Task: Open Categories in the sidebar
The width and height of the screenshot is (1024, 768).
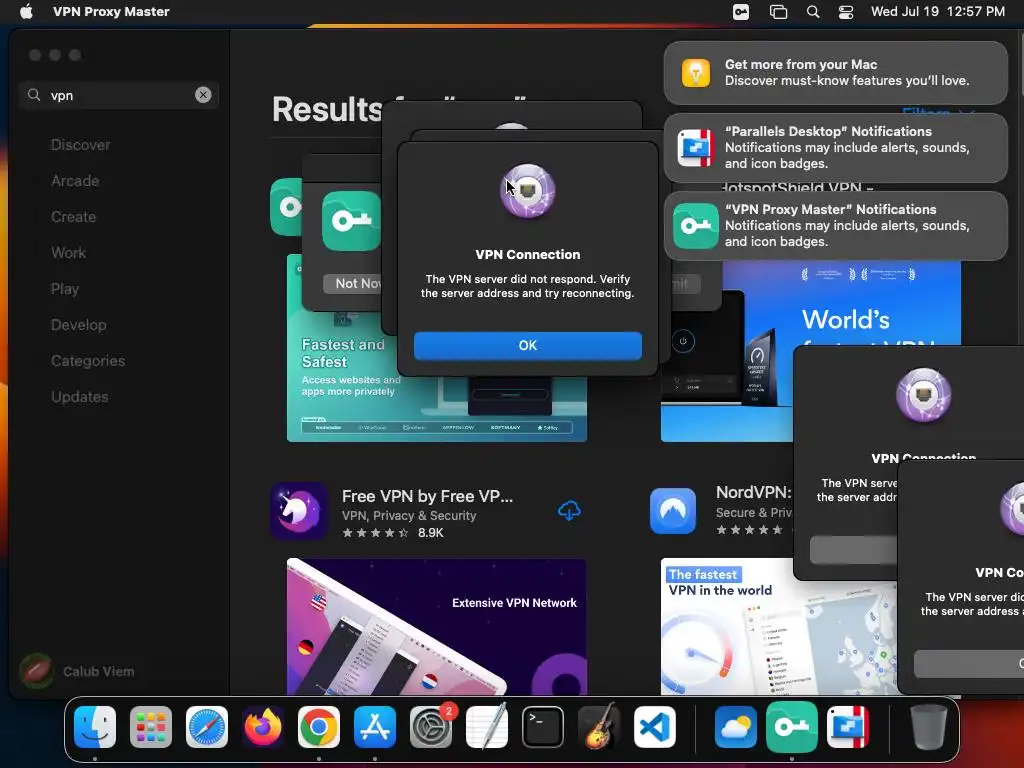Action: pos(88,360)
